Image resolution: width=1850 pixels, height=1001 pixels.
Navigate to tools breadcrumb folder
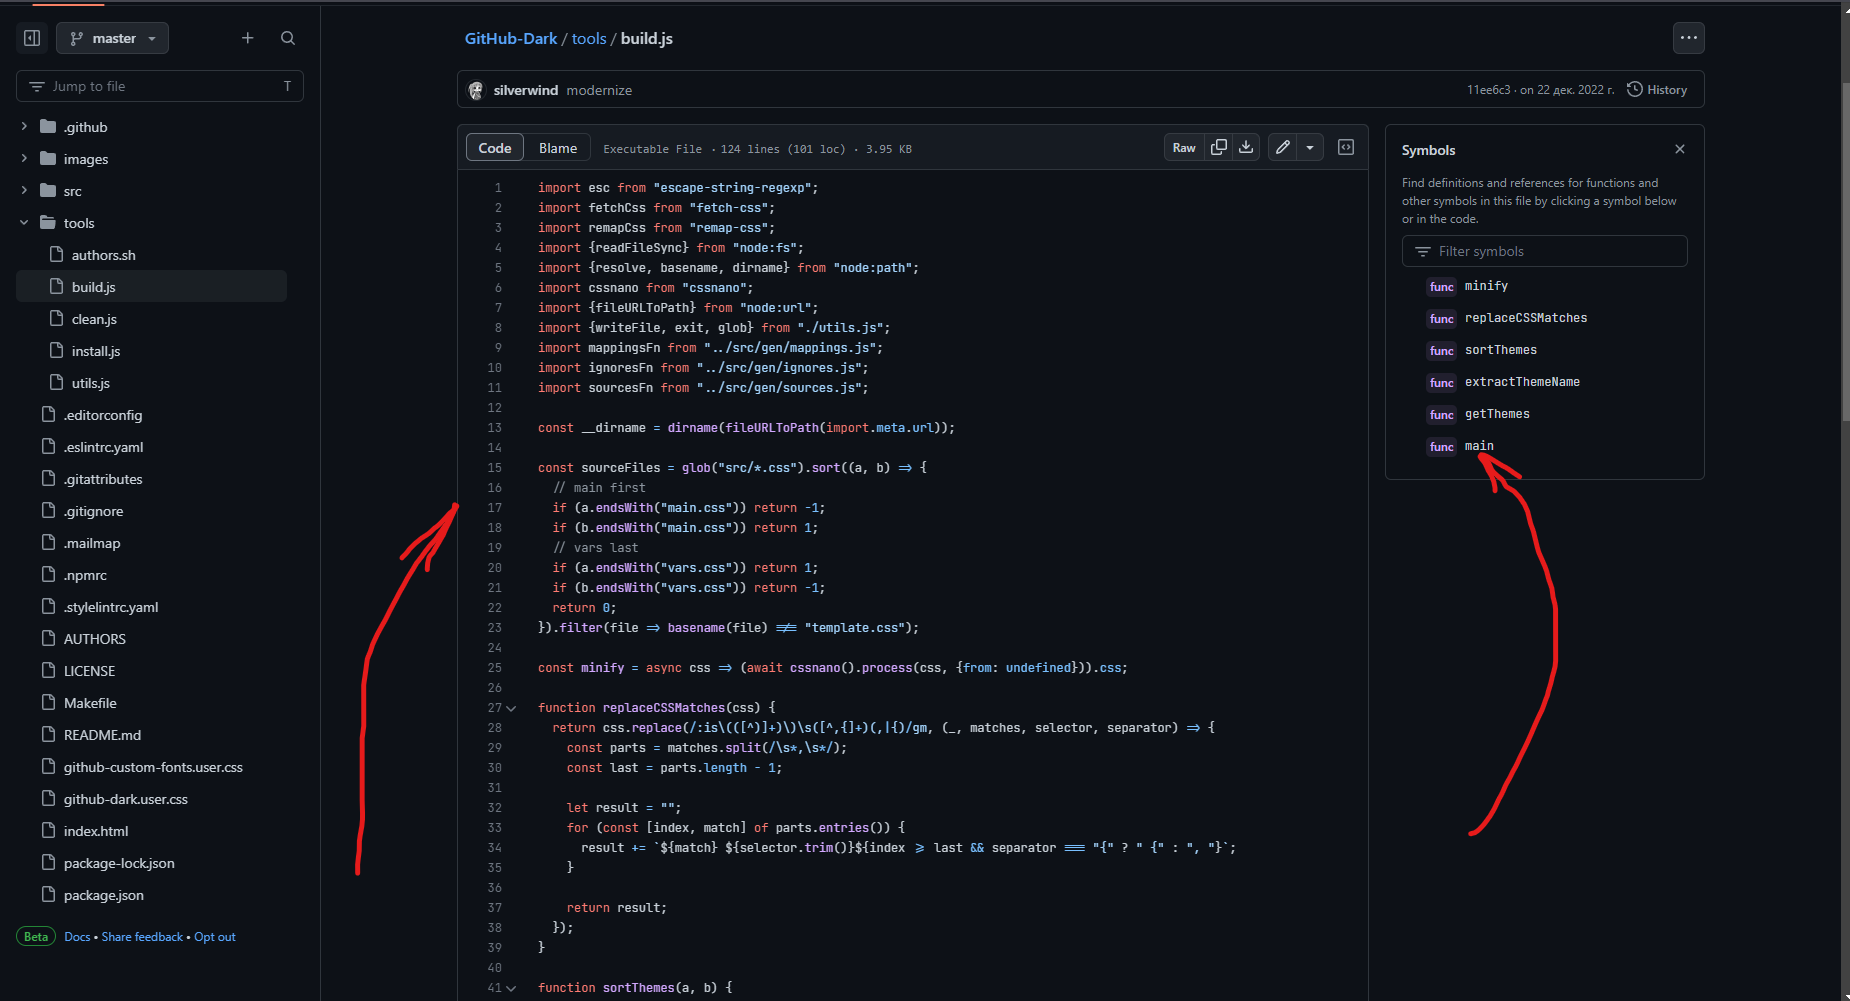[589, 38]
